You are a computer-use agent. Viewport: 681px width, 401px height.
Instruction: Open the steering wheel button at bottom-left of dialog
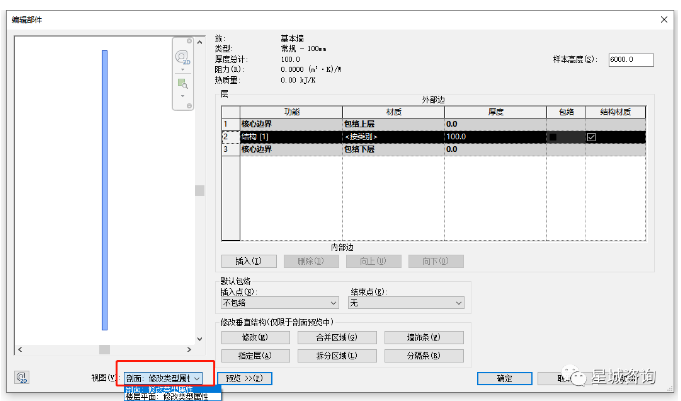[21, 377]
